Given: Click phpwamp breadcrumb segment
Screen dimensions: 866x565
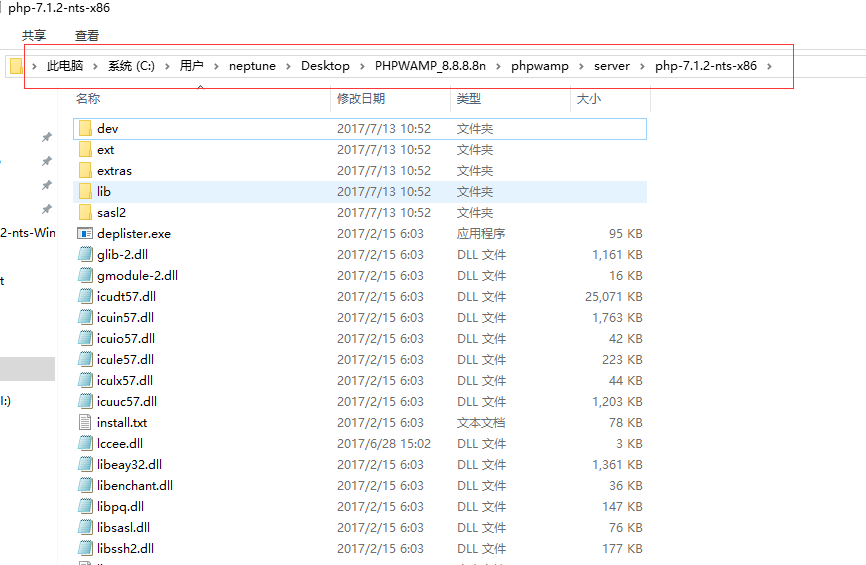Looking at the screenshot, I should [540, 66].
